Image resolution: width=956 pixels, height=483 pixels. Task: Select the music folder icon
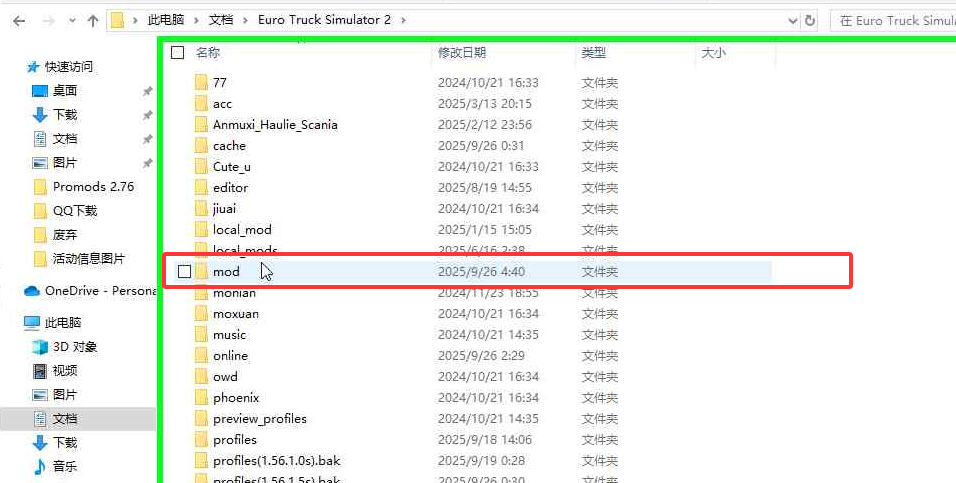coord(201,335)
